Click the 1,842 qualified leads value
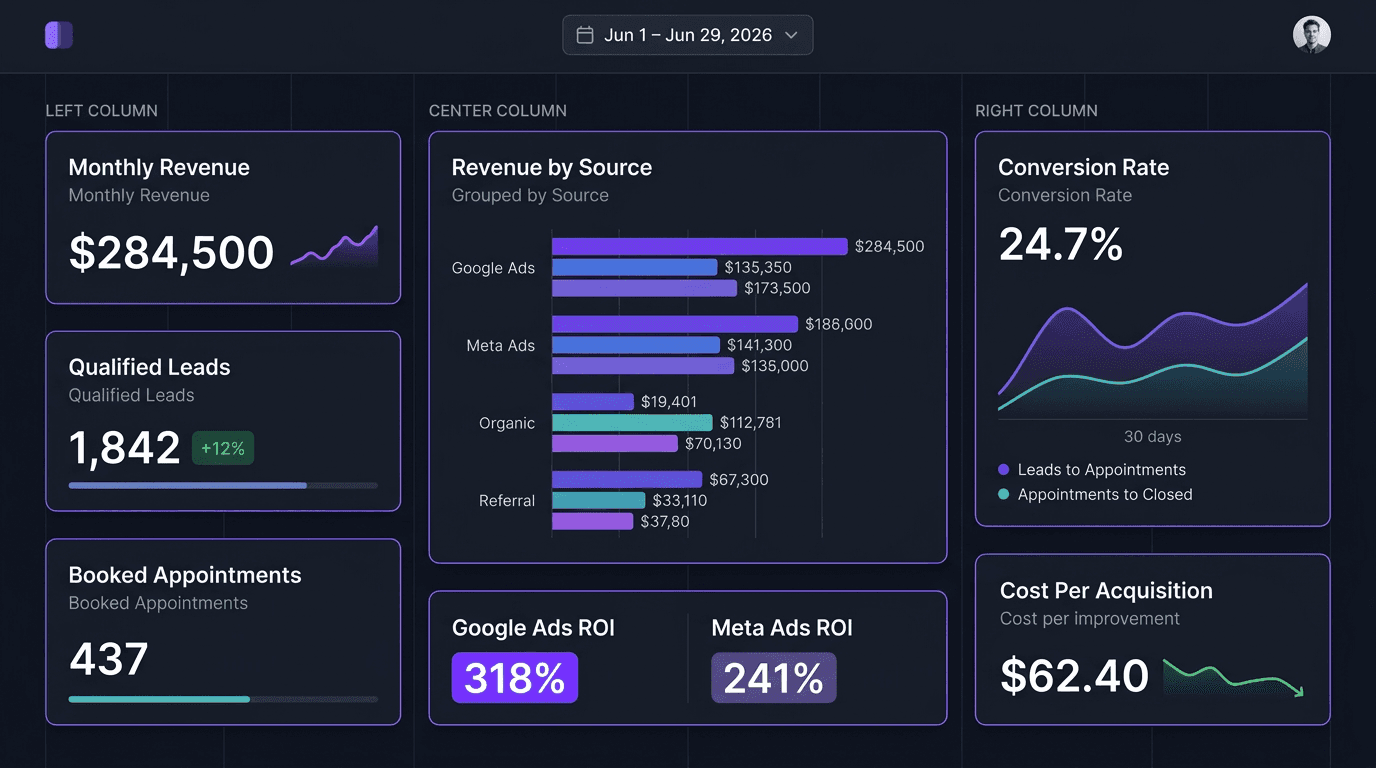Viewport: 1376px width, 768px height. pos(124,448)
